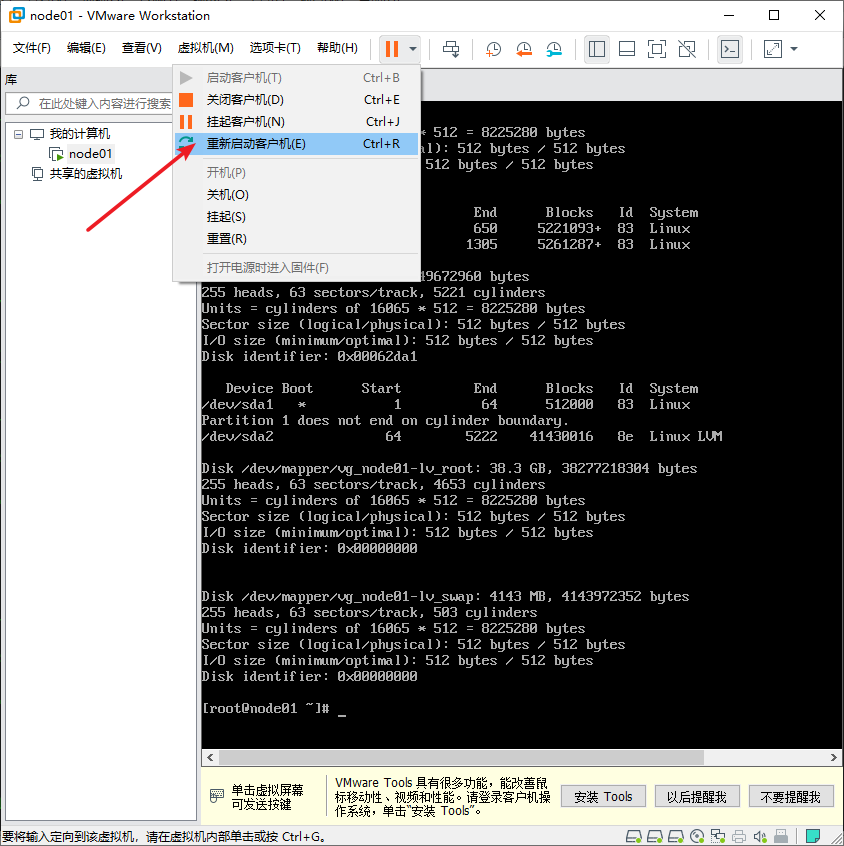Click the vg_node01-lv_root disk line
The height and width of the screenshot is (846, 844).
pos(450,468)
